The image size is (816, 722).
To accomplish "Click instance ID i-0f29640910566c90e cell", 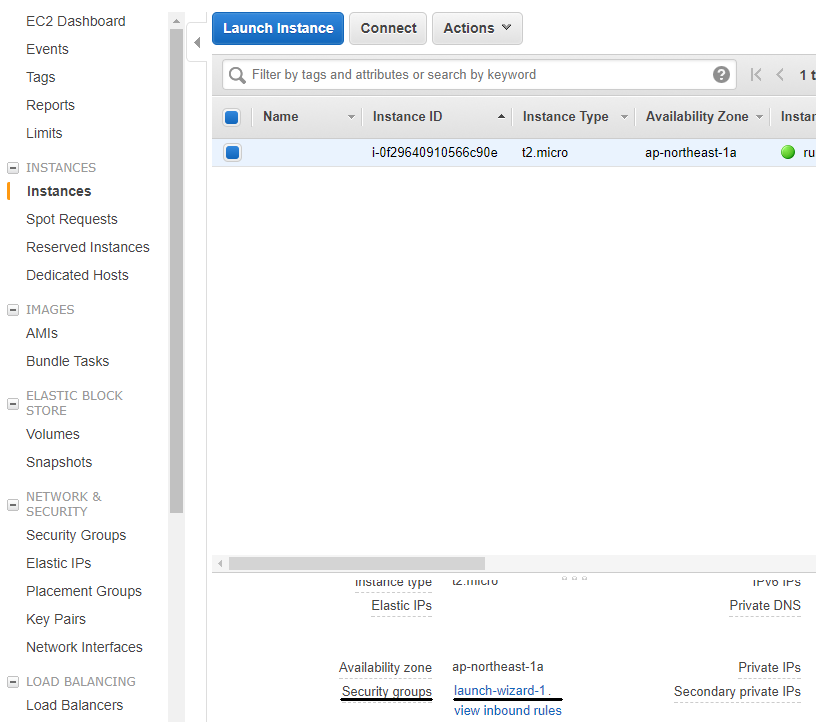I will tap(435, 153).
